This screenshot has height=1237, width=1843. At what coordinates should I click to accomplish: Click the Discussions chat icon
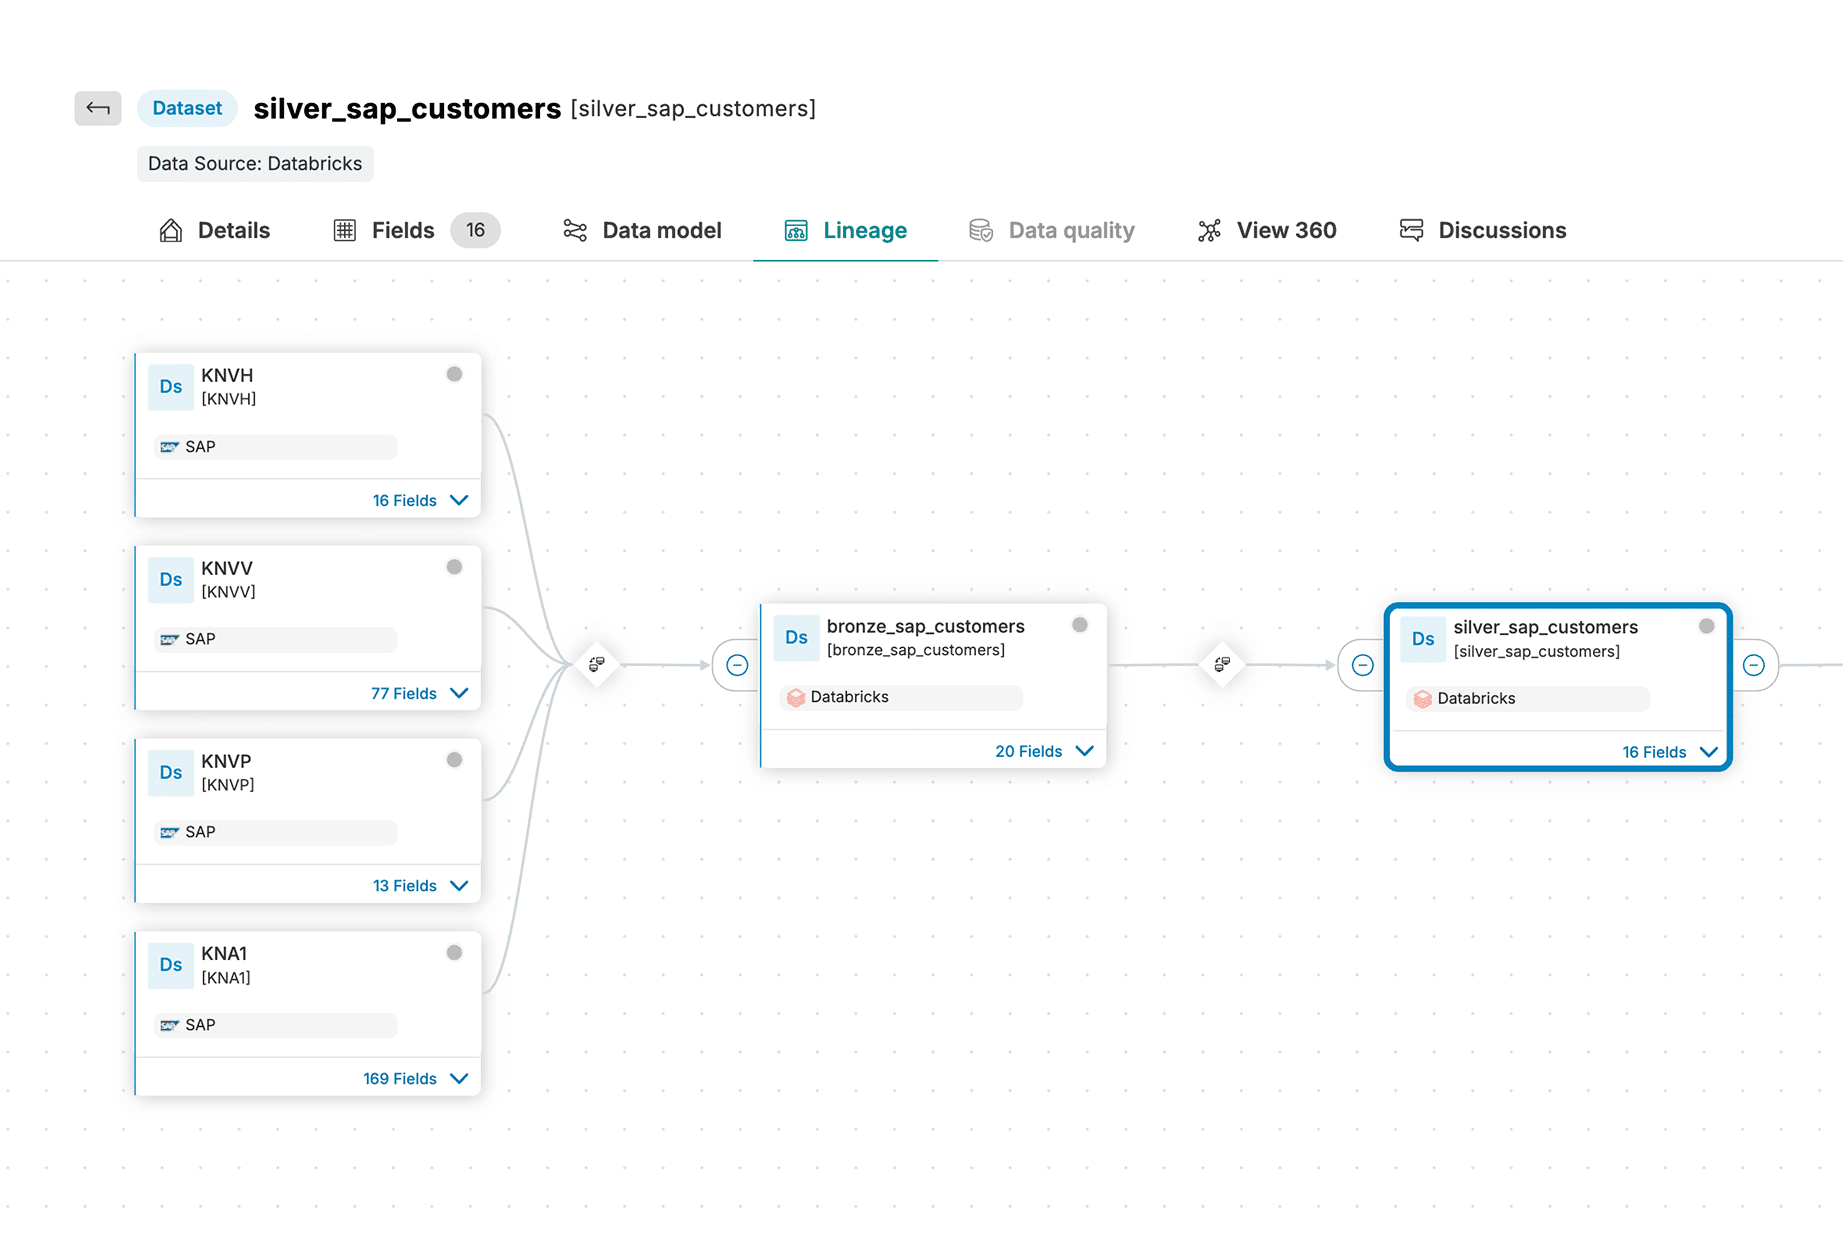coord(1412,230)
